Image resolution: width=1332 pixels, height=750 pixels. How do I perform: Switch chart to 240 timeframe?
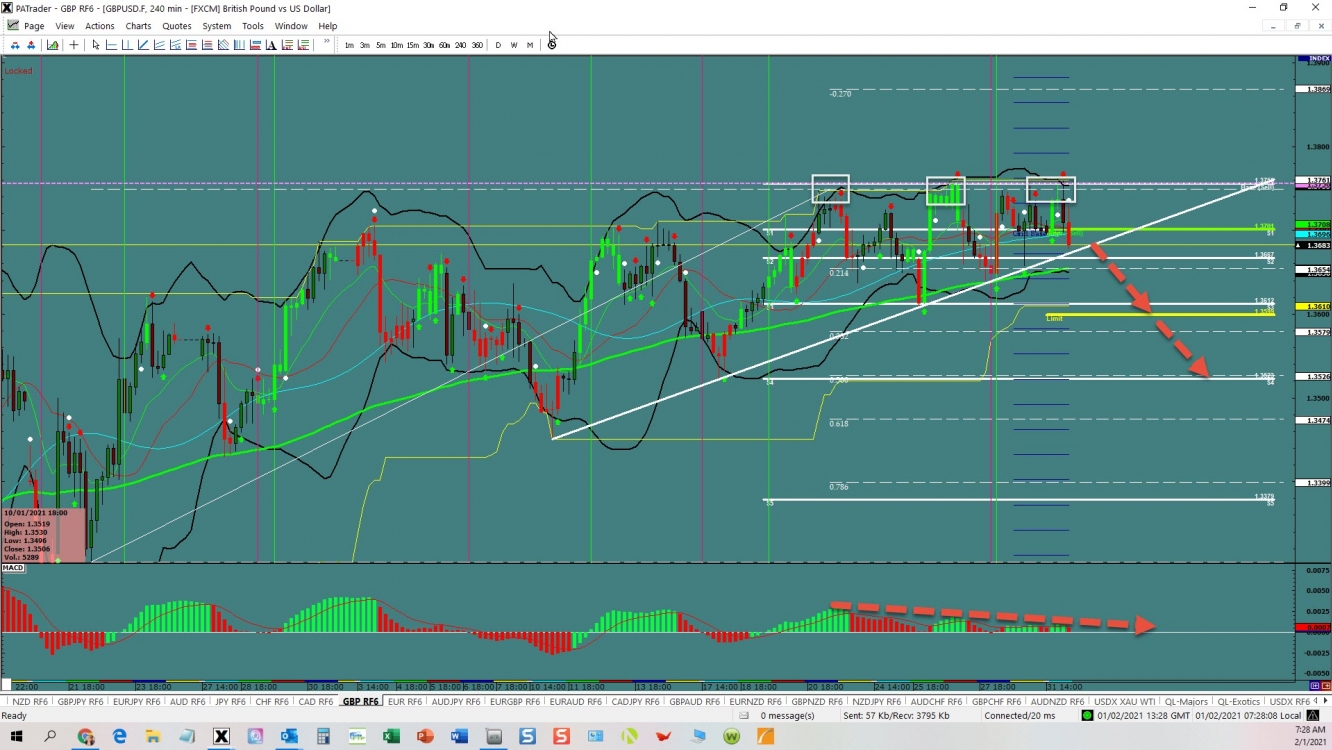[461, 45]
